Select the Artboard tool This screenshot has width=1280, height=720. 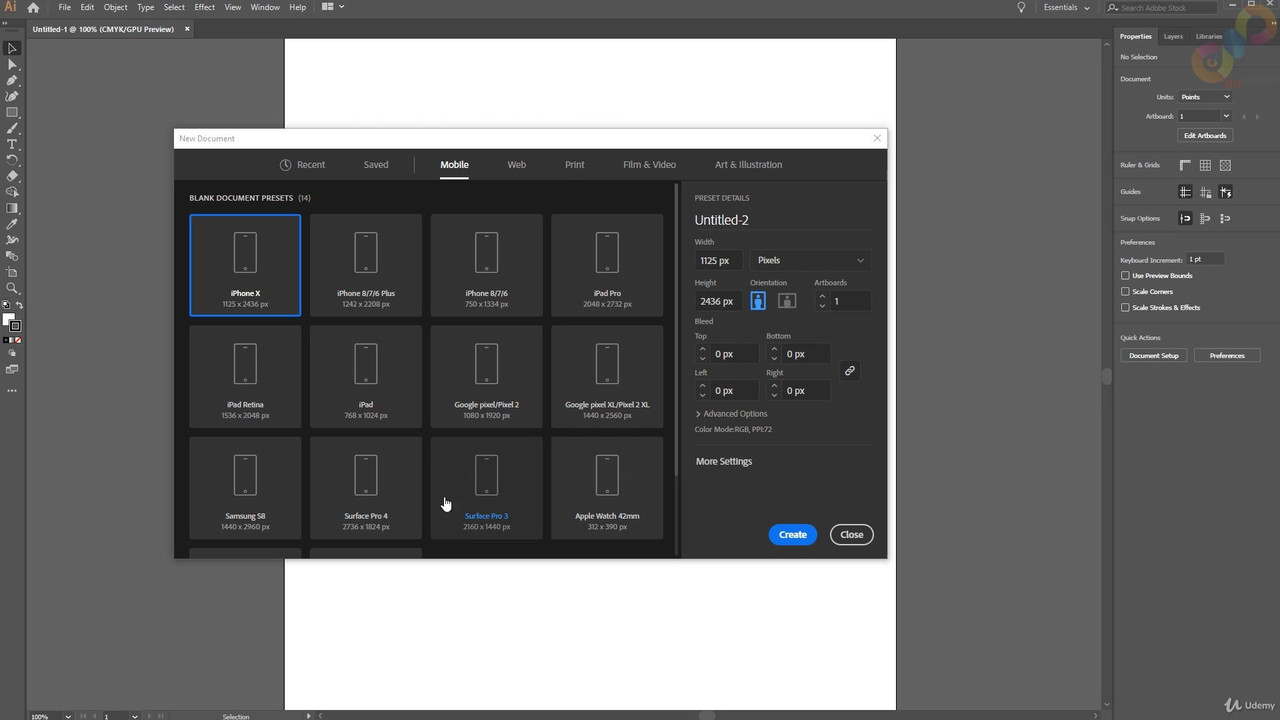point(12,272)
